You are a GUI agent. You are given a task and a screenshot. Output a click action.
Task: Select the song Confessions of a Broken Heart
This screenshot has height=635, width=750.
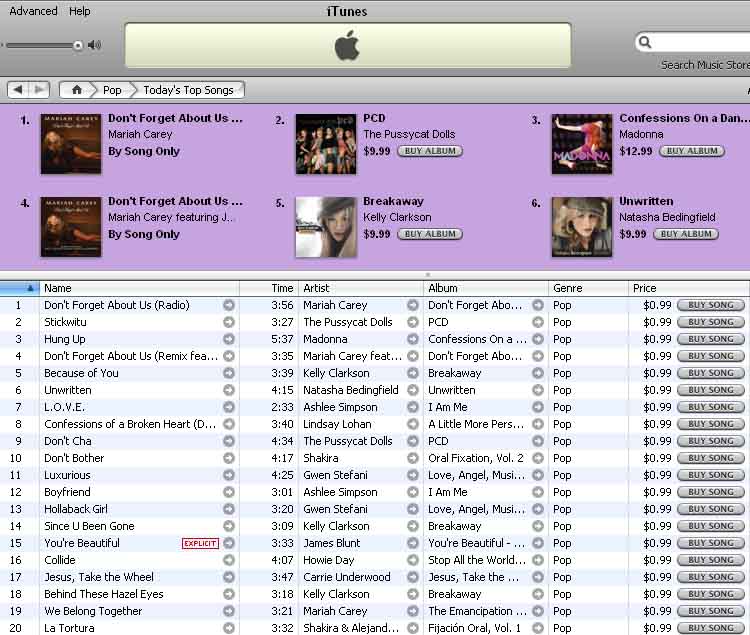[x=373, y=424]
